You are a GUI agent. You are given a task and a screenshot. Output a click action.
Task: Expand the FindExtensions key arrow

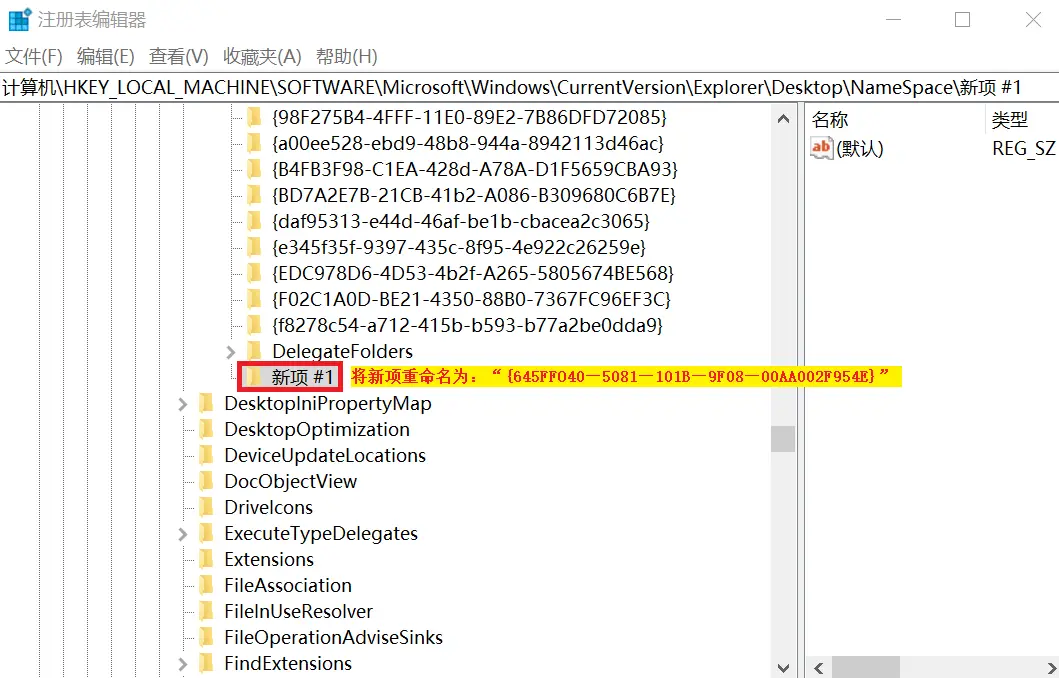click(x=183, y=664)
